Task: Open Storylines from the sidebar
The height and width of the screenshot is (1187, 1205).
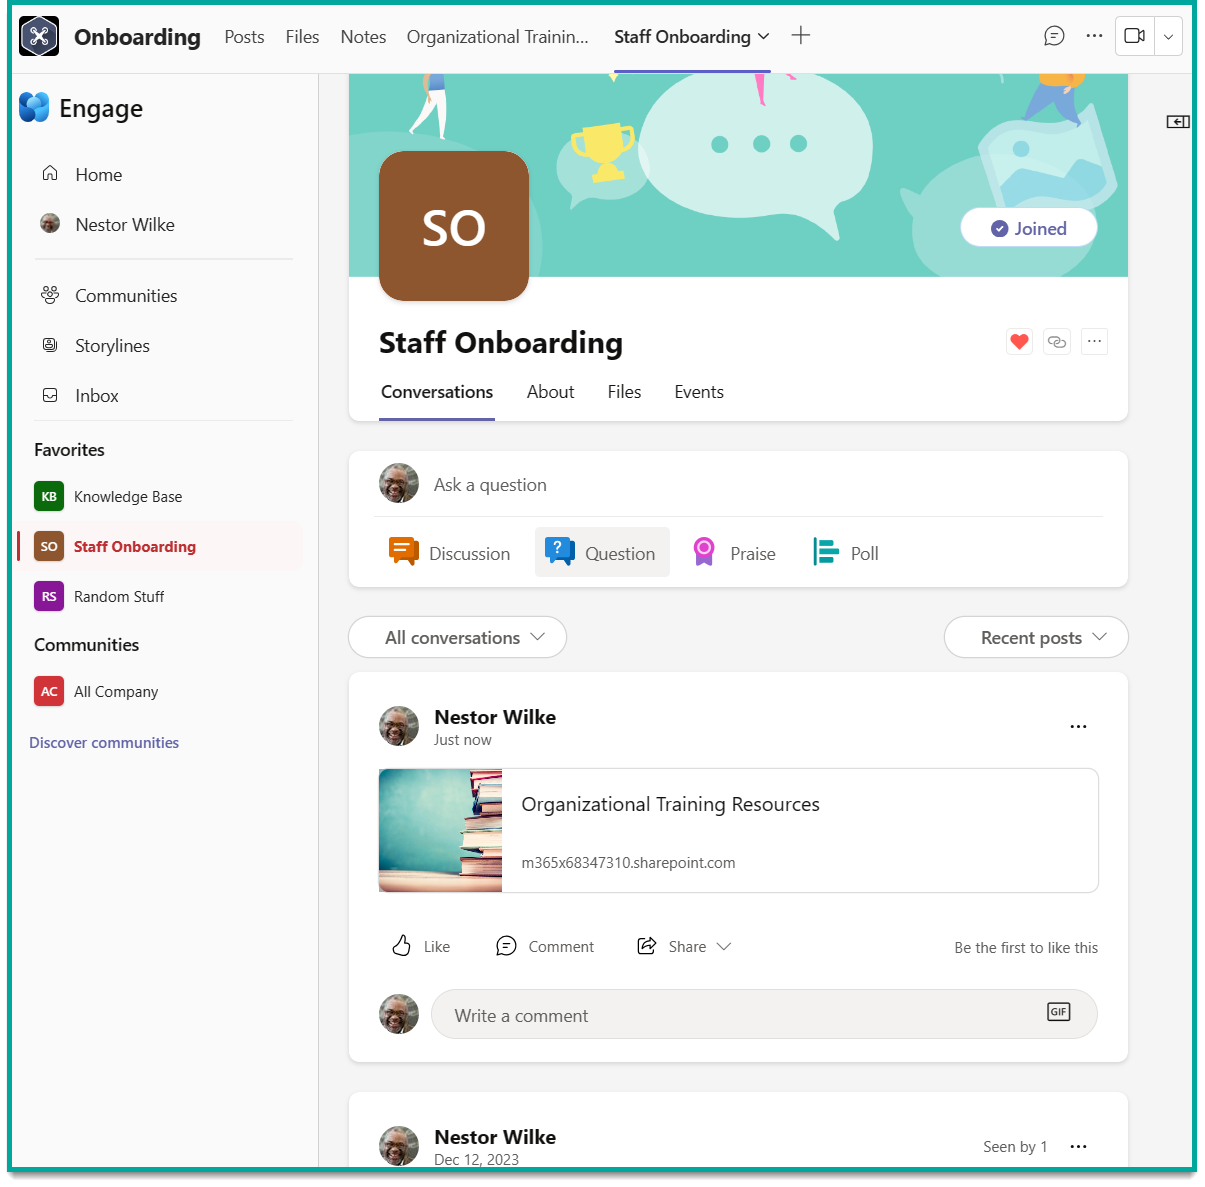Action: (x=112, y=345)
